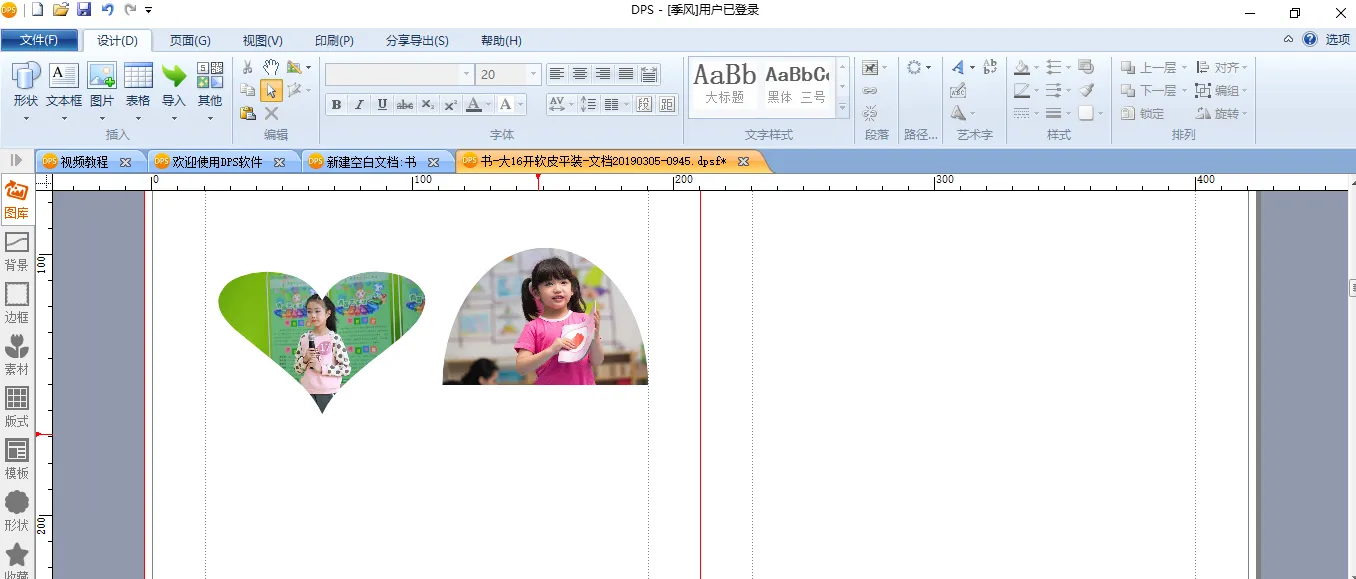Toggle underline text formatting
Viewport: 1356px width, 579px height.
pyautogui.click(x=382, y=105)
